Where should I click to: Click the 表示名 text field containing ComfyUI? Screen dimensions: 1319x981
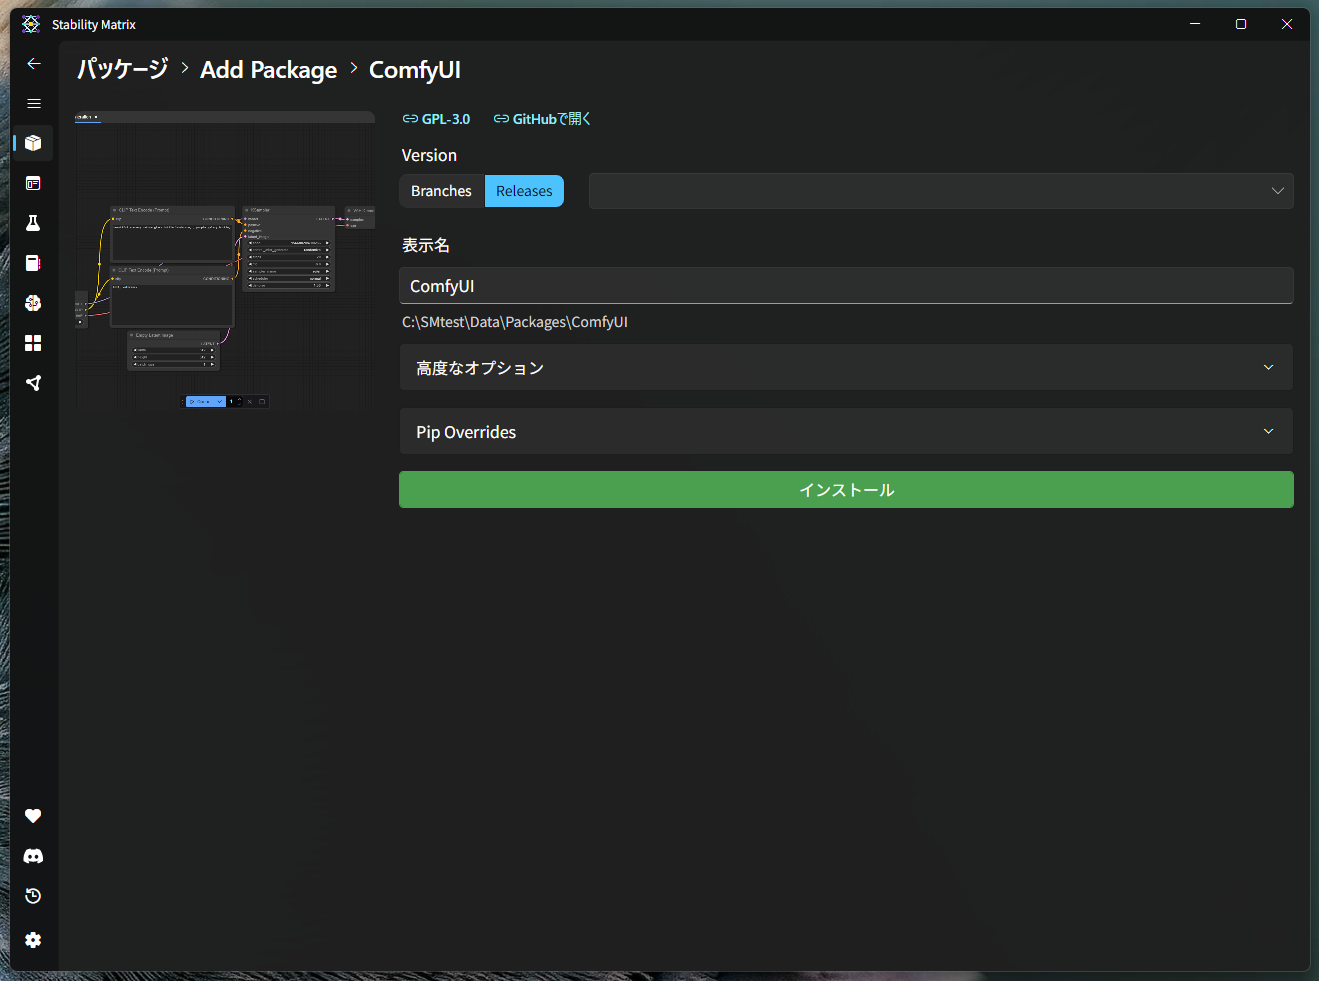tap(846, 286)
